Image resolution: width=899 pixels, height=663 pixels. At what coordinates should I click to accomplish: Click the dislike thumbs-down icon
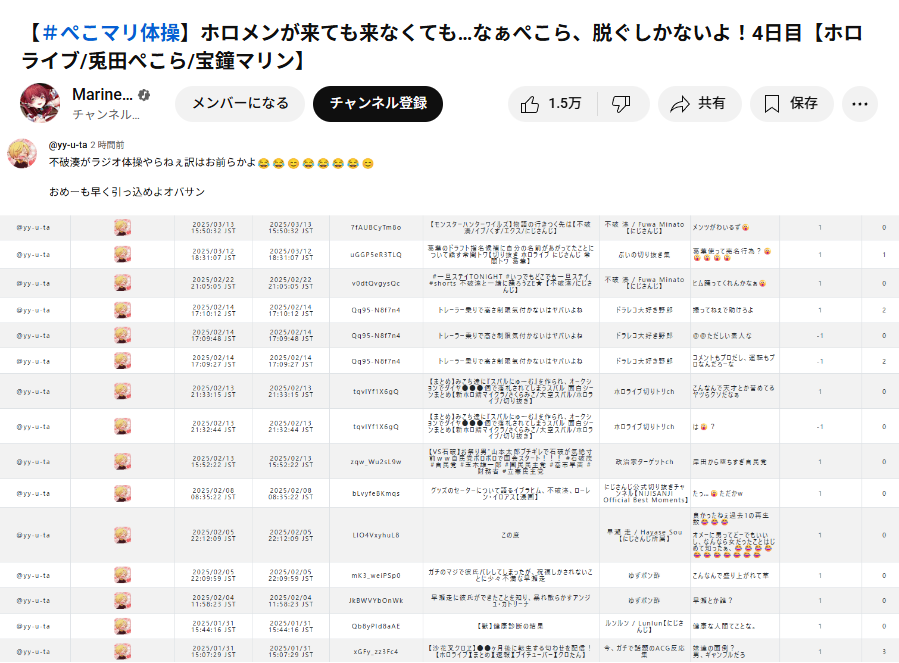[x=621, y=104]
